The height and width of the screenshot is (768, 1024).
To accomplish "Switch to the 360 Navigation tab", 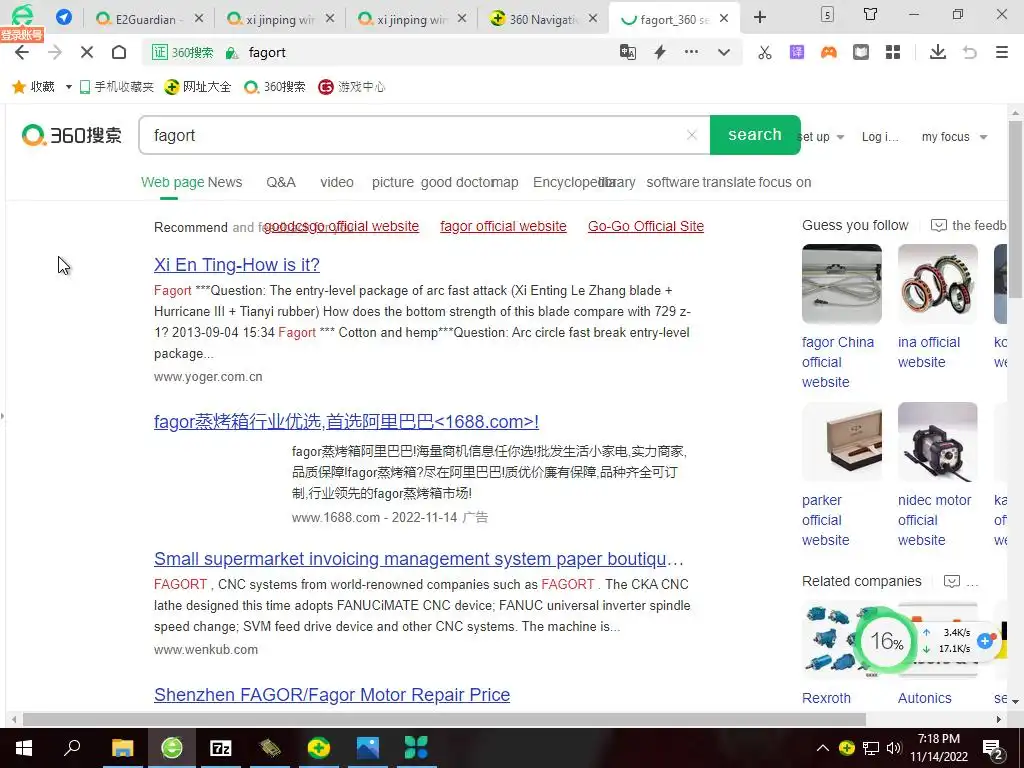I will coord(543,20).
